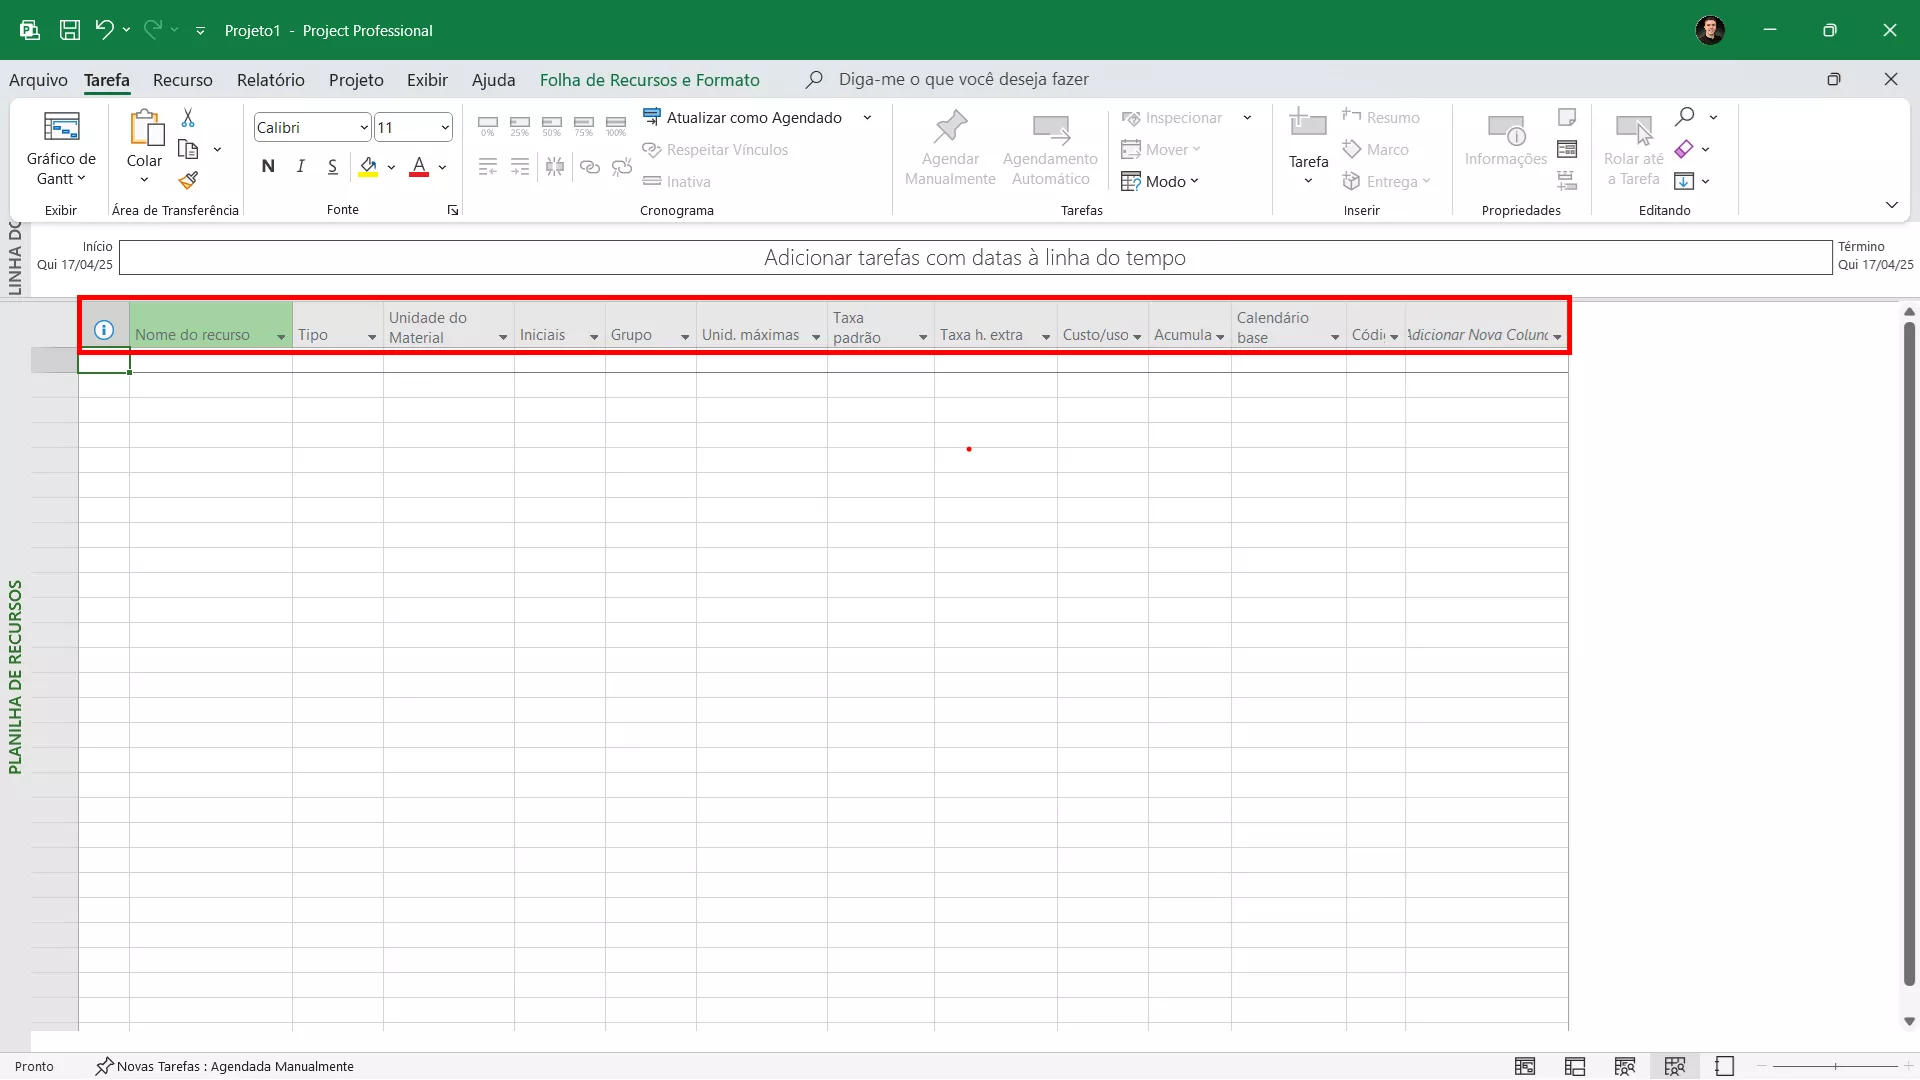Screen dimensions: 1920x1080
Task: Toggle italic formatting button
Action: coord(300,167)
